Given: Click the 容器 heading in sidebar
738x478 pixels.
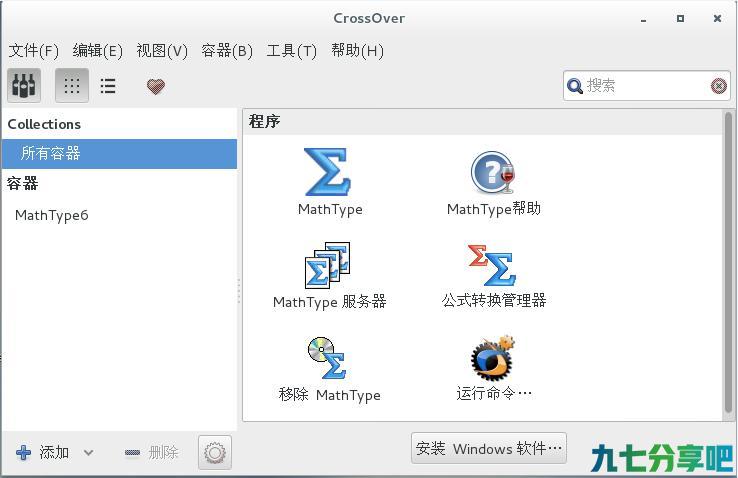Looking at the screenshot, I should 22,183.
